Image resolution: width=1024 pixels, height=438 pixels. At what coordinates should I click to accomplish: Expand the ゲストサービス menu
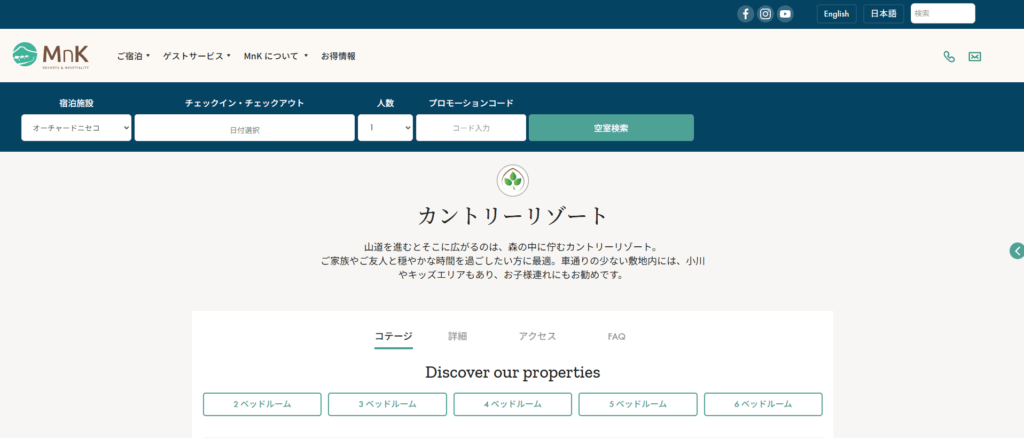point(197,56)
